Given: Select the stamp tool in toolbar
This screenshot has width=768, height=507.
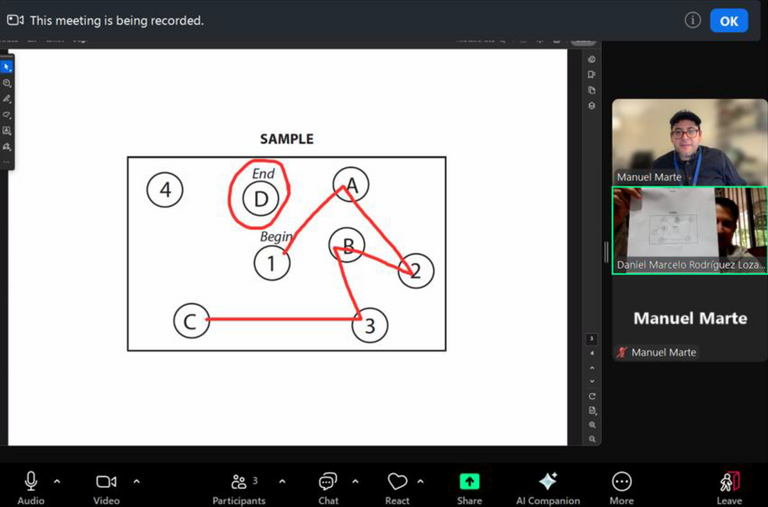Looking at the screenshot, I should pos(6,146).
